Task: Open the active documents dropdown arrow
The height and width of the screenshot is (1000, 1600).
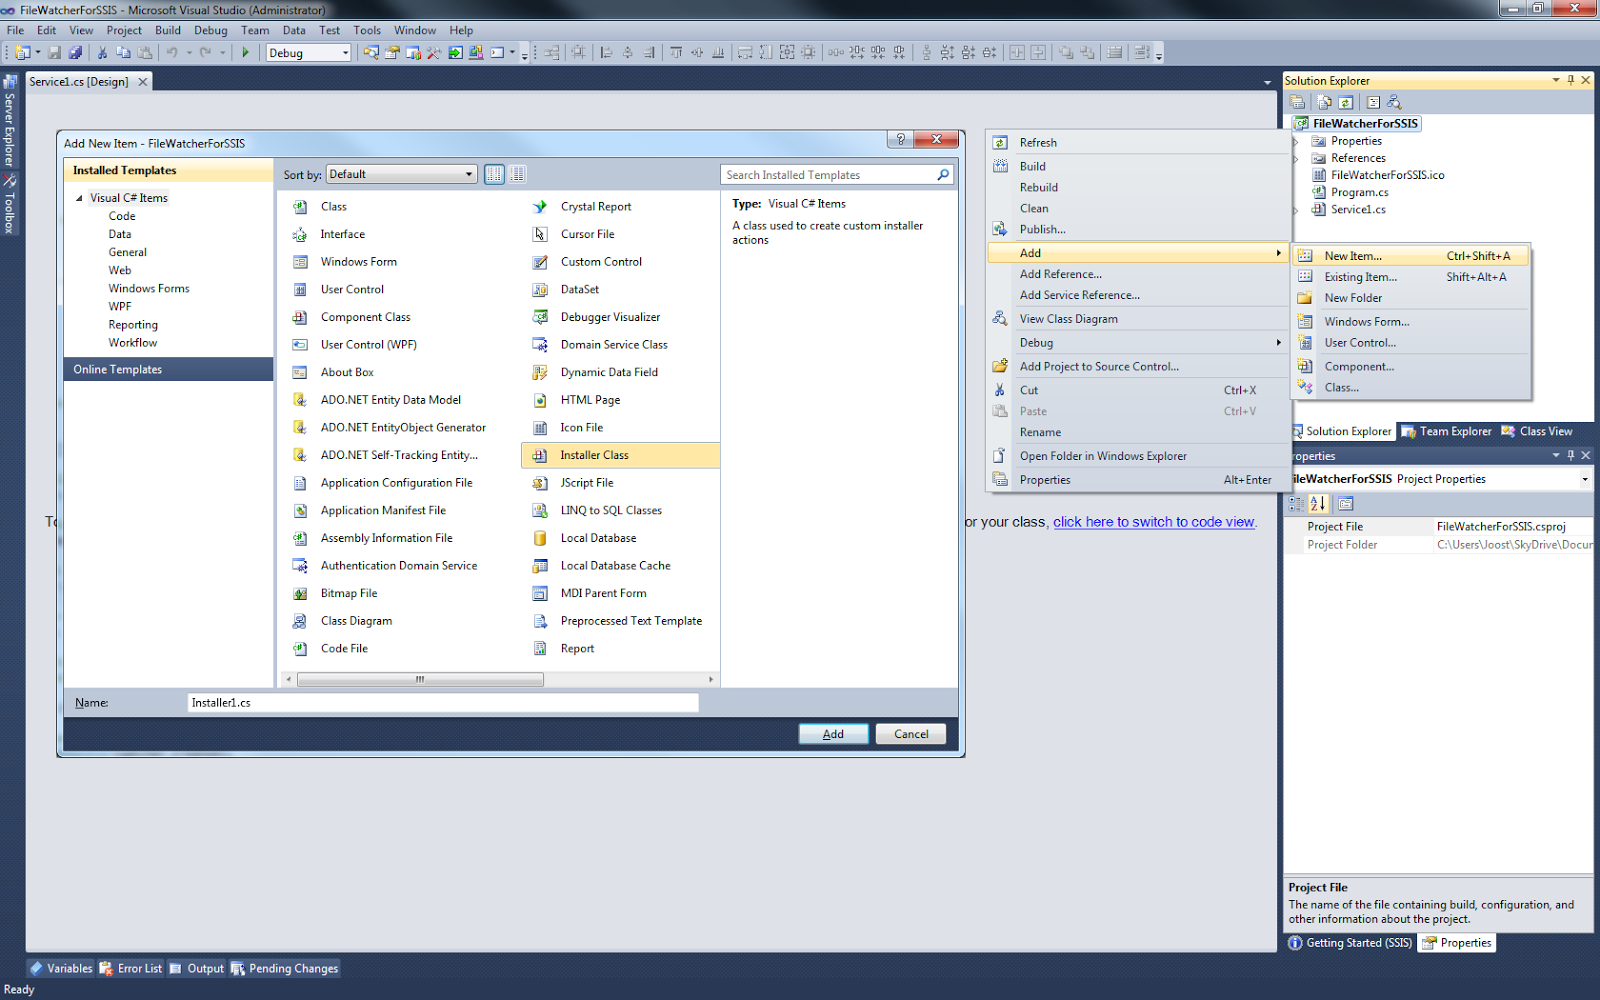Action: pos(1268,82)
